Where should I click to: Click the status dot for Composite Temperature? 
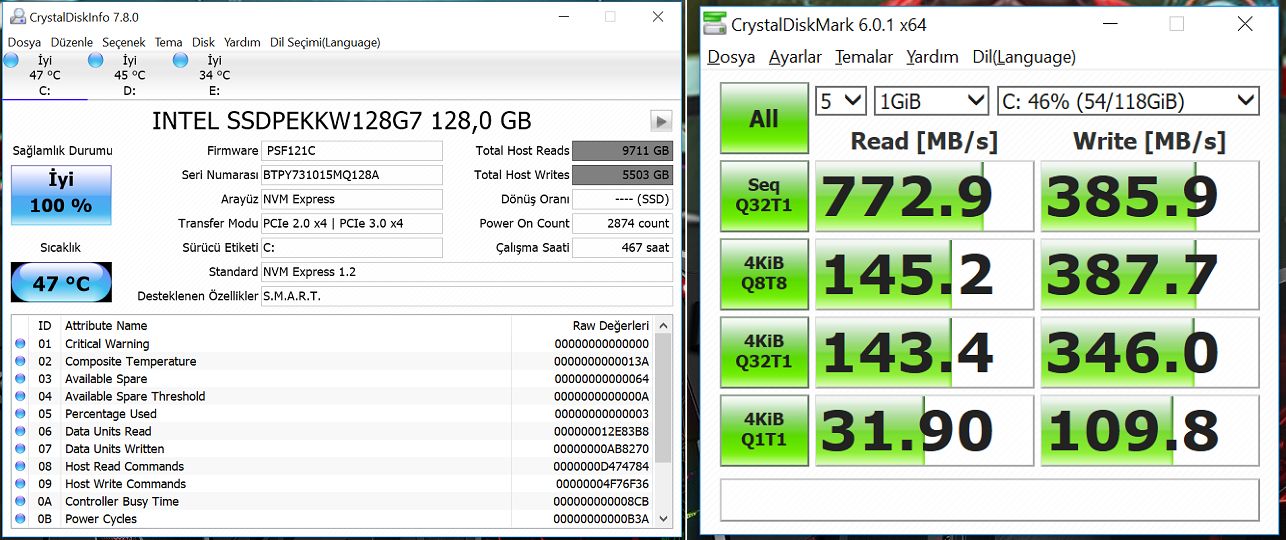(20, 361)
